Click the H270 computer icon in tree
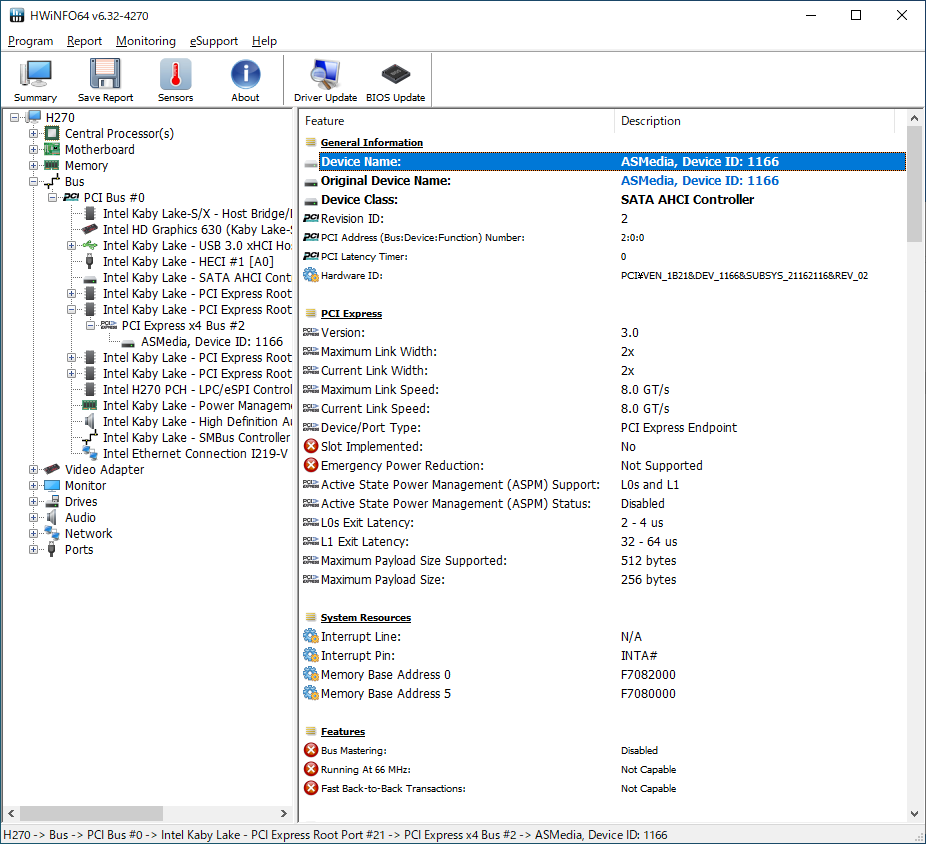The width and height of the screenshot is (926, 844). [34, 118]
